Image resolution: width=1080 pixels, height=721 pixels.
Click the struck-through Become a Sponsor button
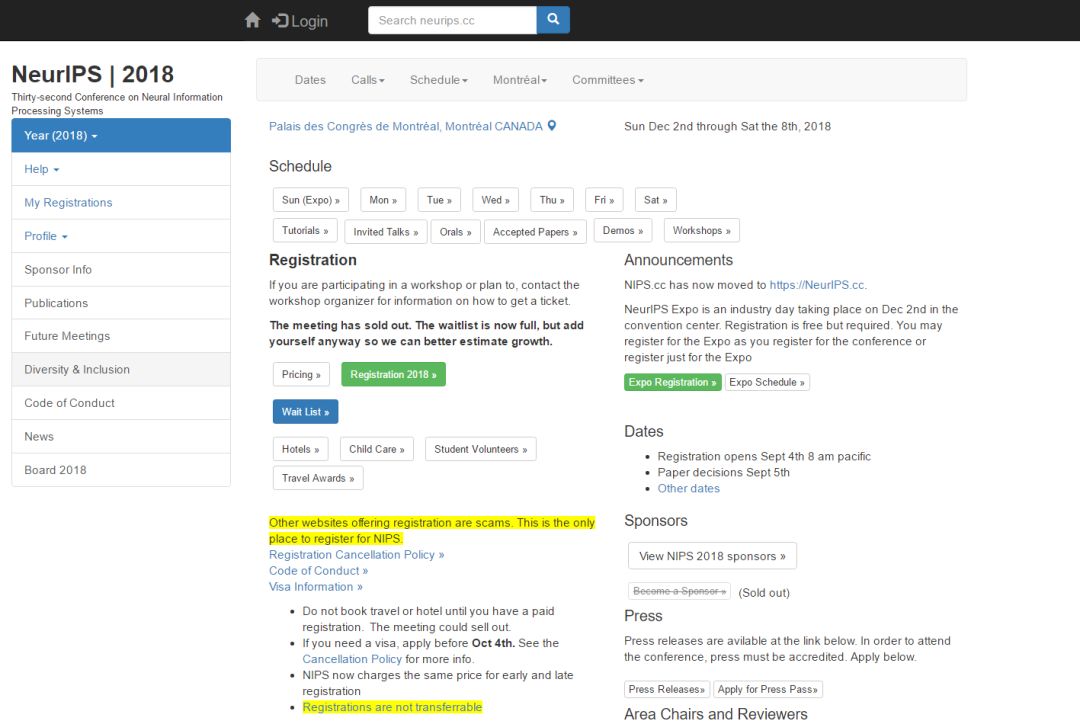click(x=679, y=592)
